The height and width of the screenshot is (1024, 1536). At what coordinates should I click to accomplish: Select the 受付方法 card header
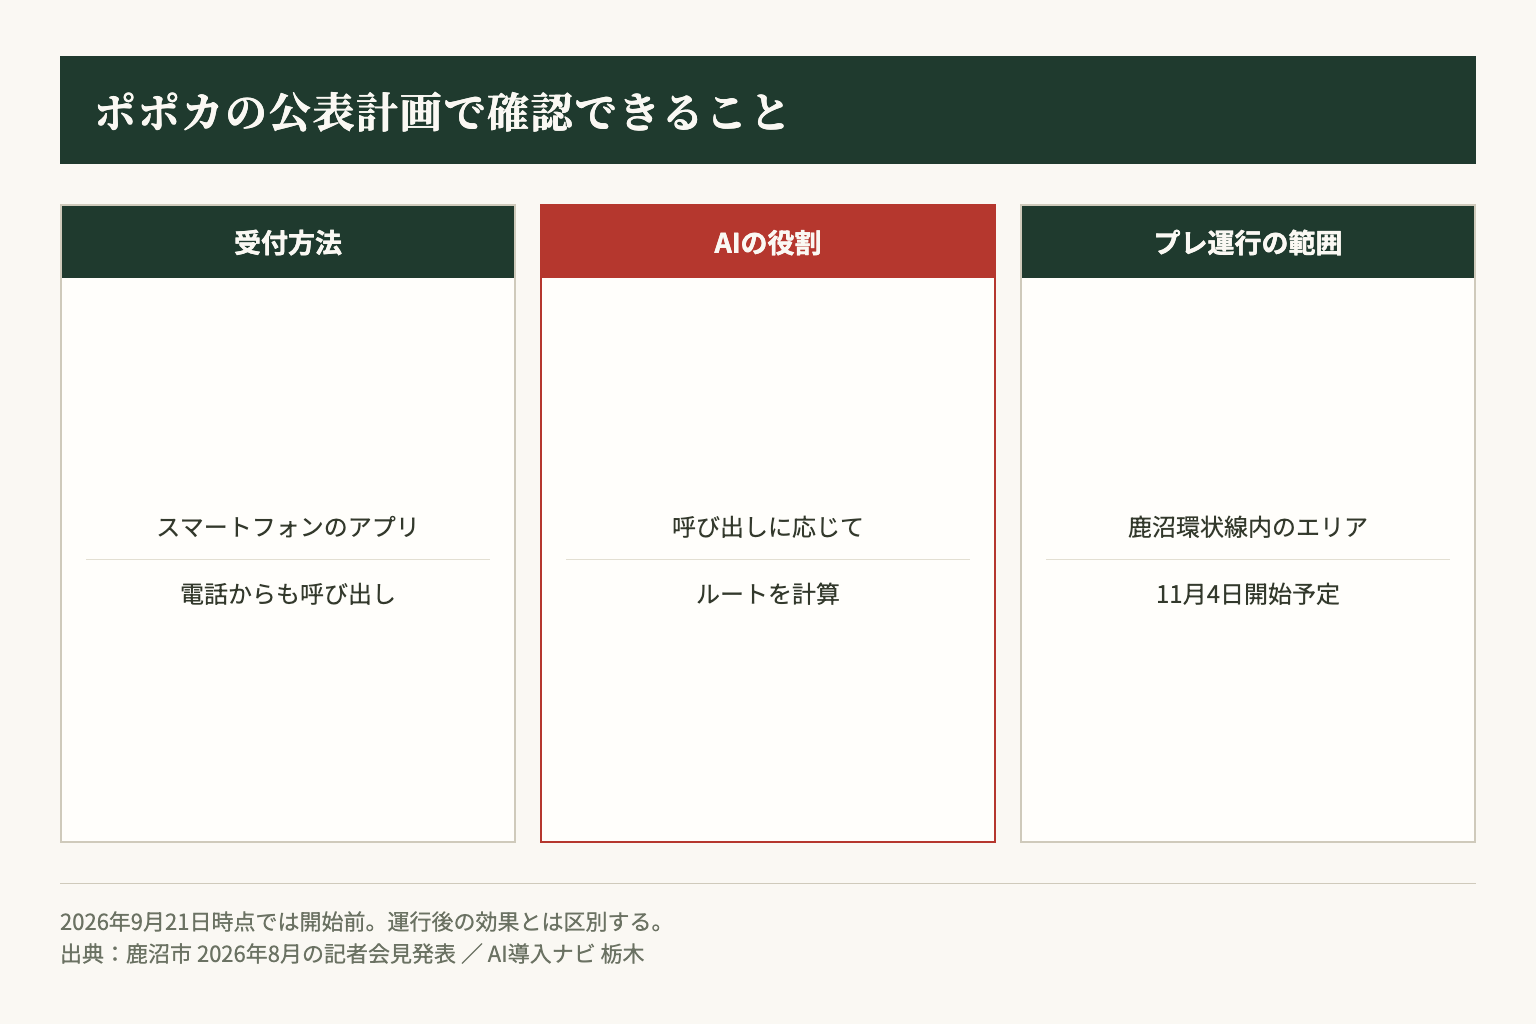[x=288, y=242]
